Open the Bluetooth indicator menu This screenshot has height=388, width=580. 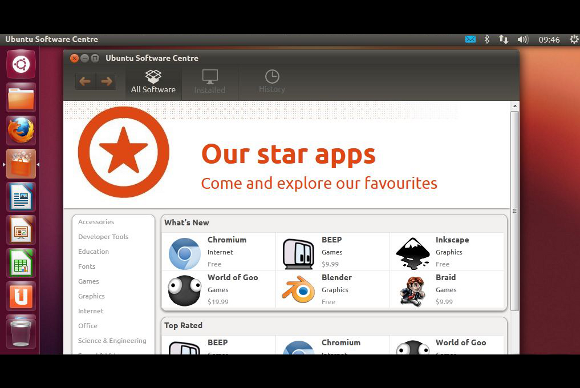coord(487,39)
